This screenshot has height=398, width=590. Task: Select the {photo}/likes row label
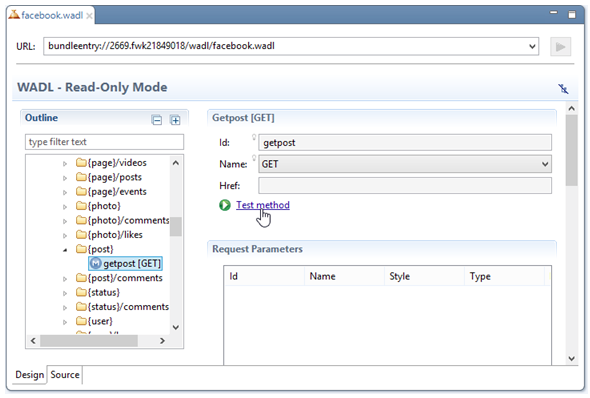pos(115,235)
